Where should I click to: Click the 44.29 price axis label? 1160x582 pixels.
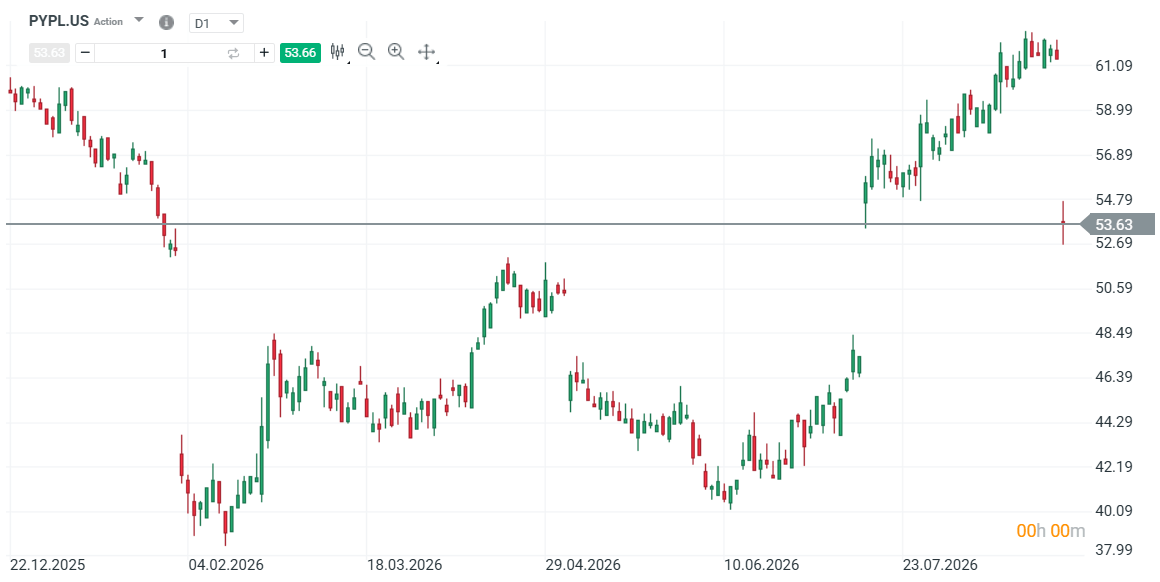coord(1113,422)
